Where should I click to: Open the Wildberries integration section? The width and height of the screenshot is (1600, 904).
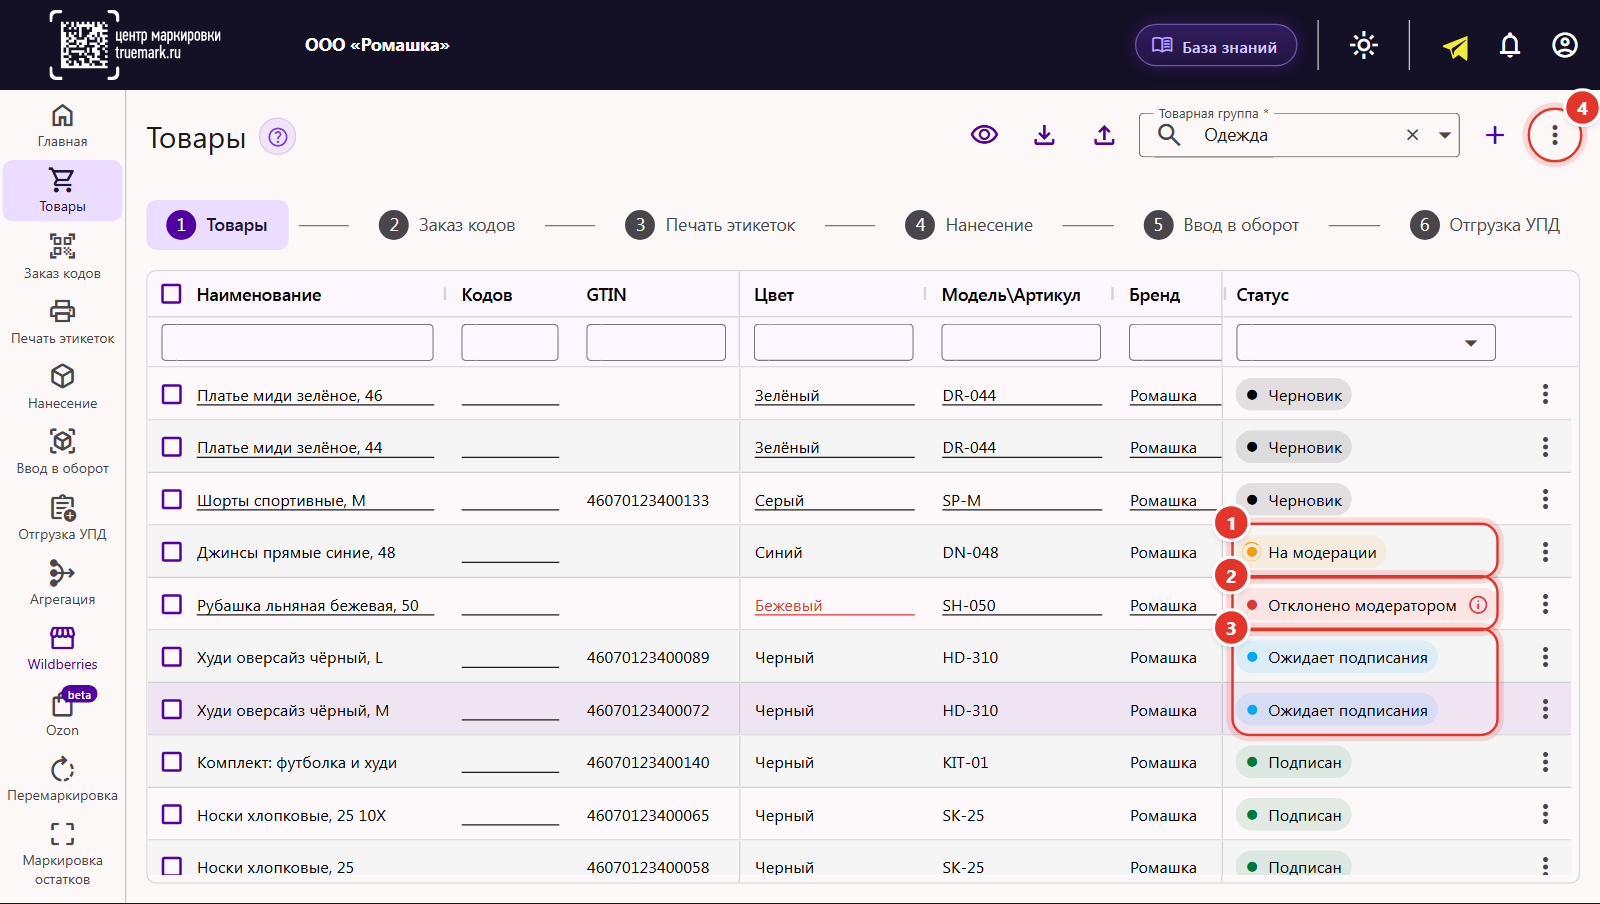(62, 647)
